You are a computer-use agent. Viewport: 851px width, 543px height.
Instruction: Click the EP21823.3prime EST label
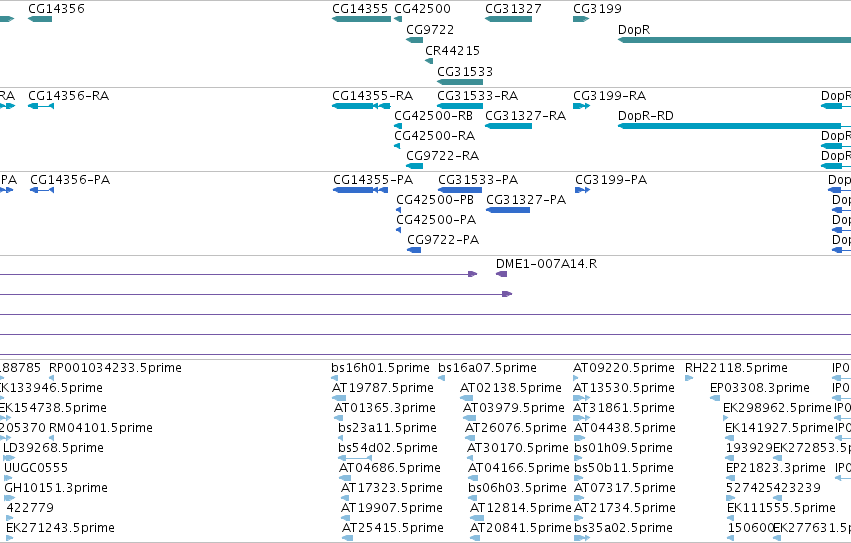coord(776,468)
